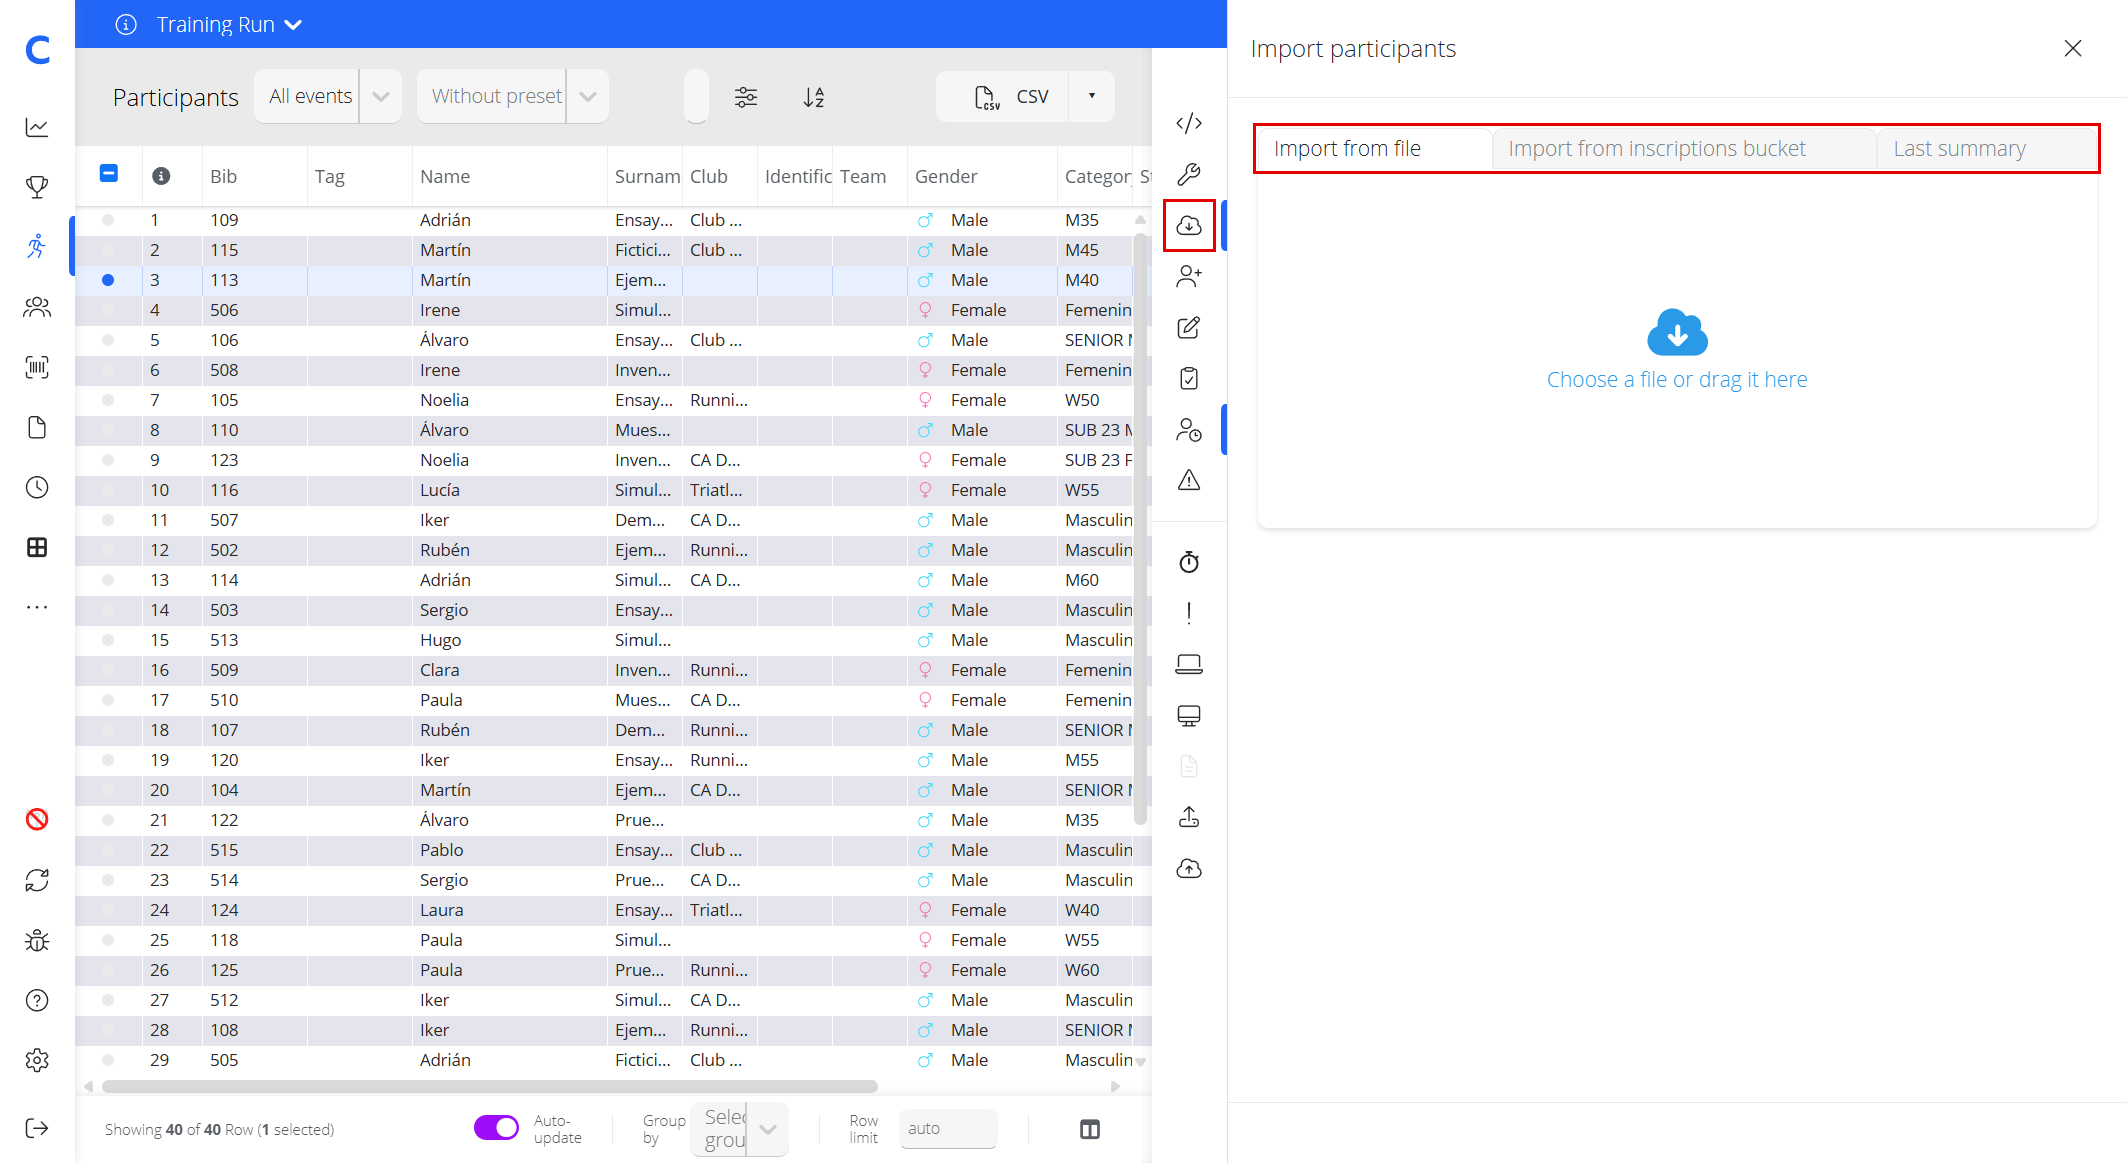The height and width of the screenshot is (1163, 2127).
Task: Select row radio for Bib 508 Irene
Action: 108,370
